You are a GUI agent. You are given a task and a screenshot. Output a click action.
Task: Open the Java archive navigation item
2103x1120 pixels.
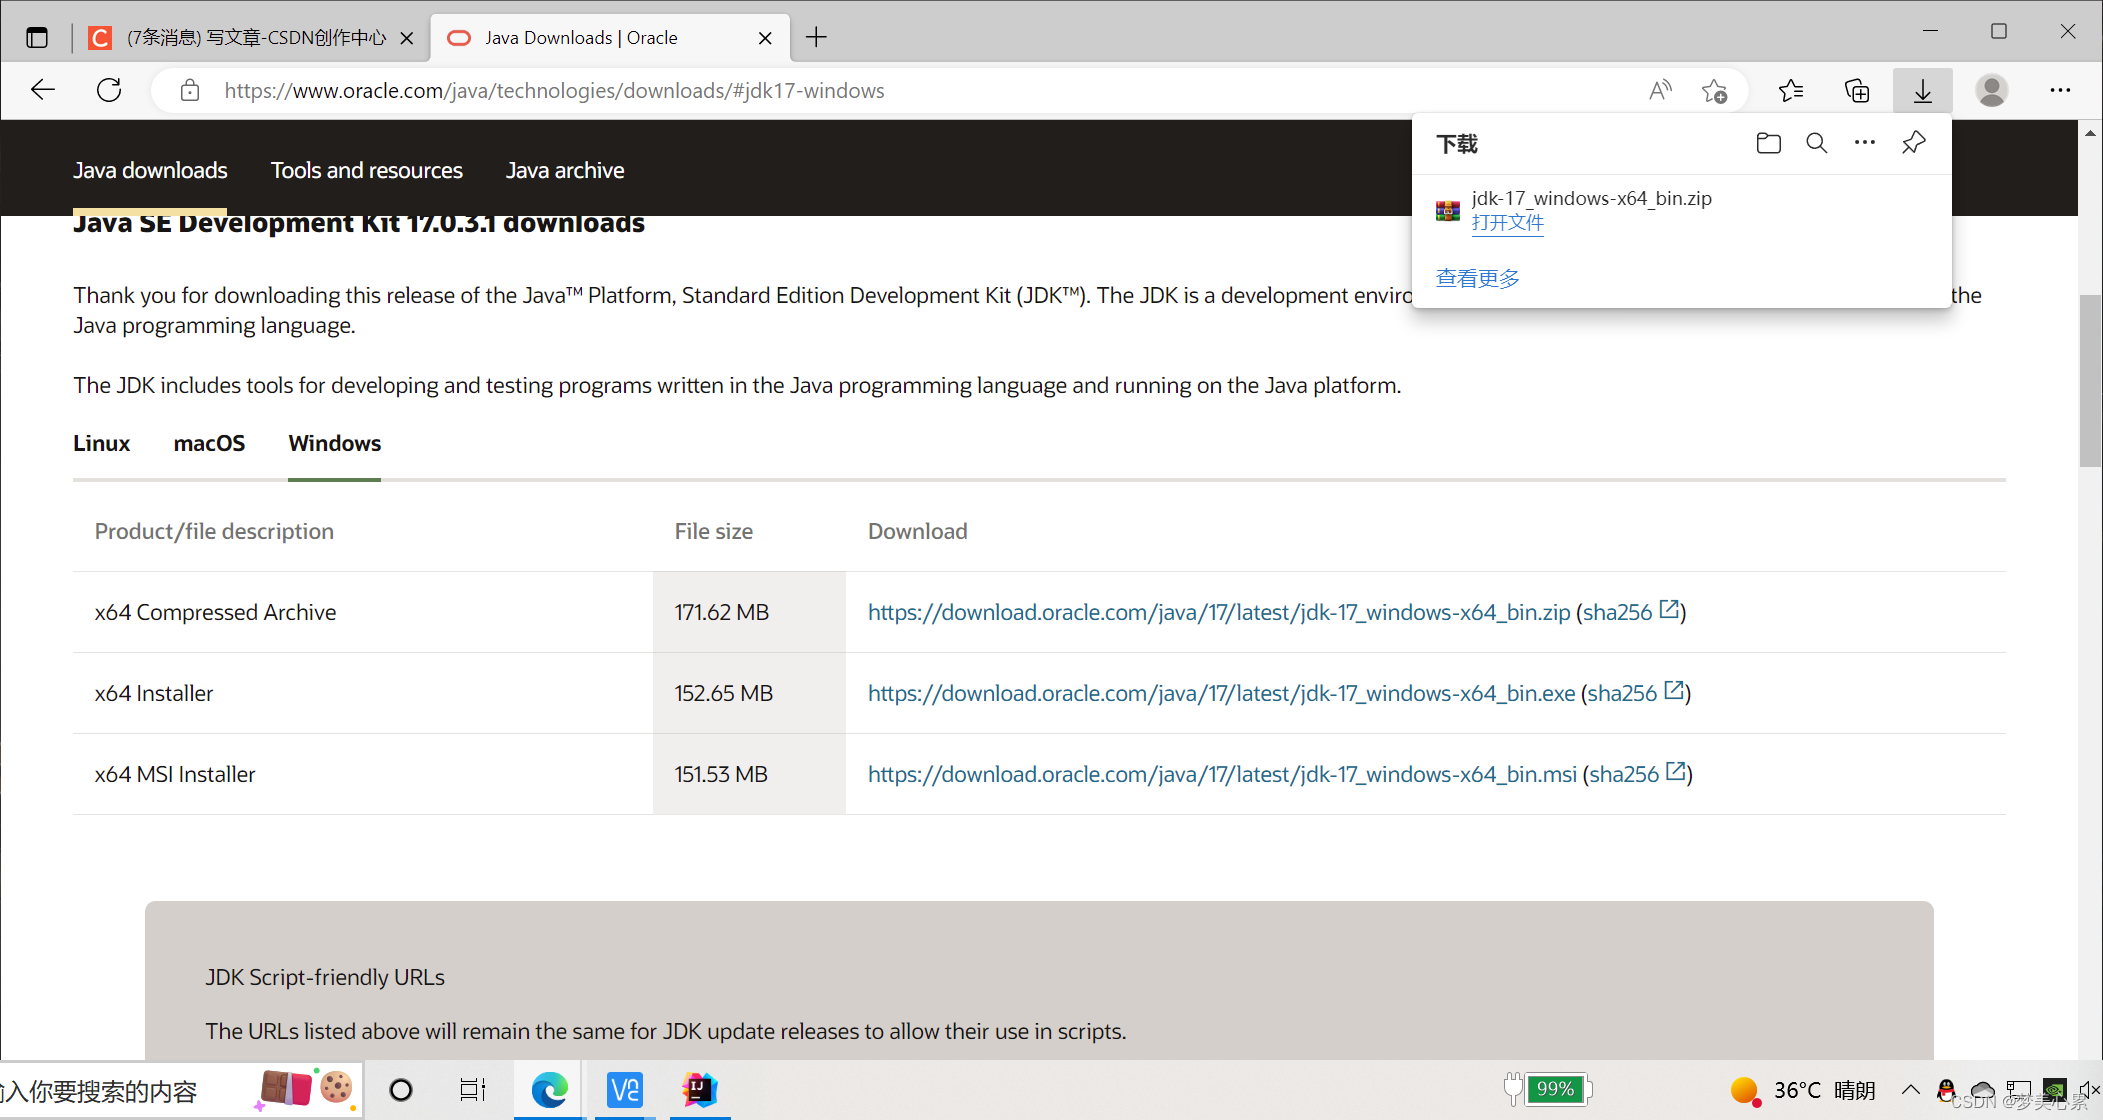pyautogui.click(x=564, y=170)
